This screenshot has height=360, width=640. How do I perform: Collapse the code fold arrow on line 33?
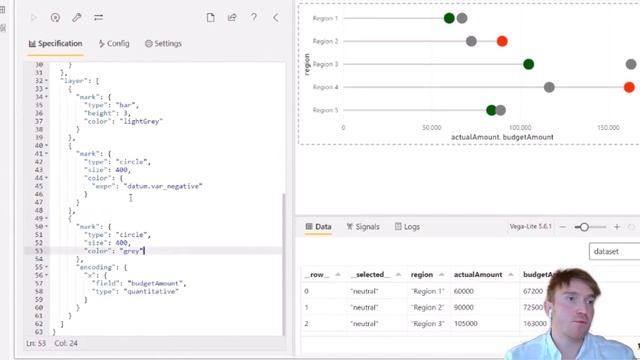[x=46, y=89]
